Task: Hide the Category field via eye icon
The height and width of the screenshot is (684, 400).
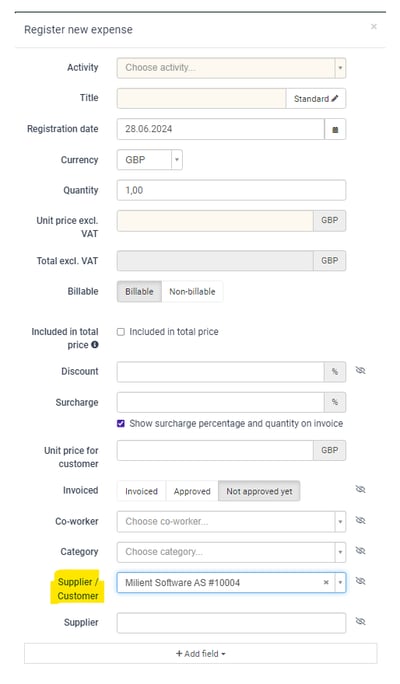Action: [360, 551]
